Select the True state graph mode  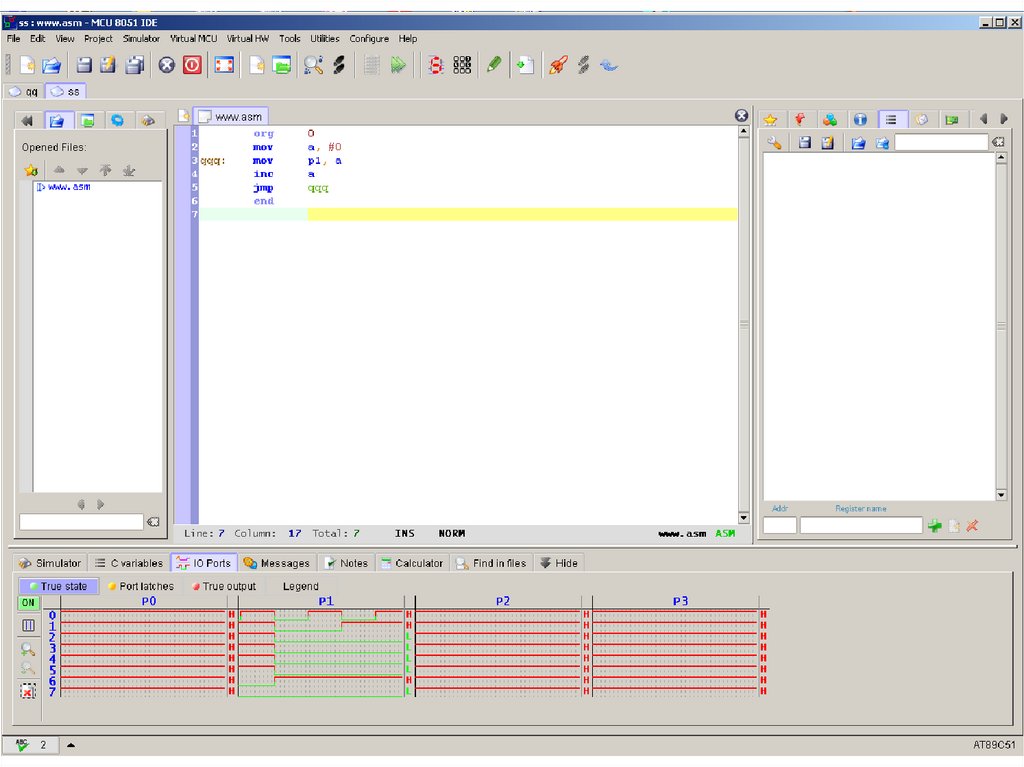coord(57,586)
